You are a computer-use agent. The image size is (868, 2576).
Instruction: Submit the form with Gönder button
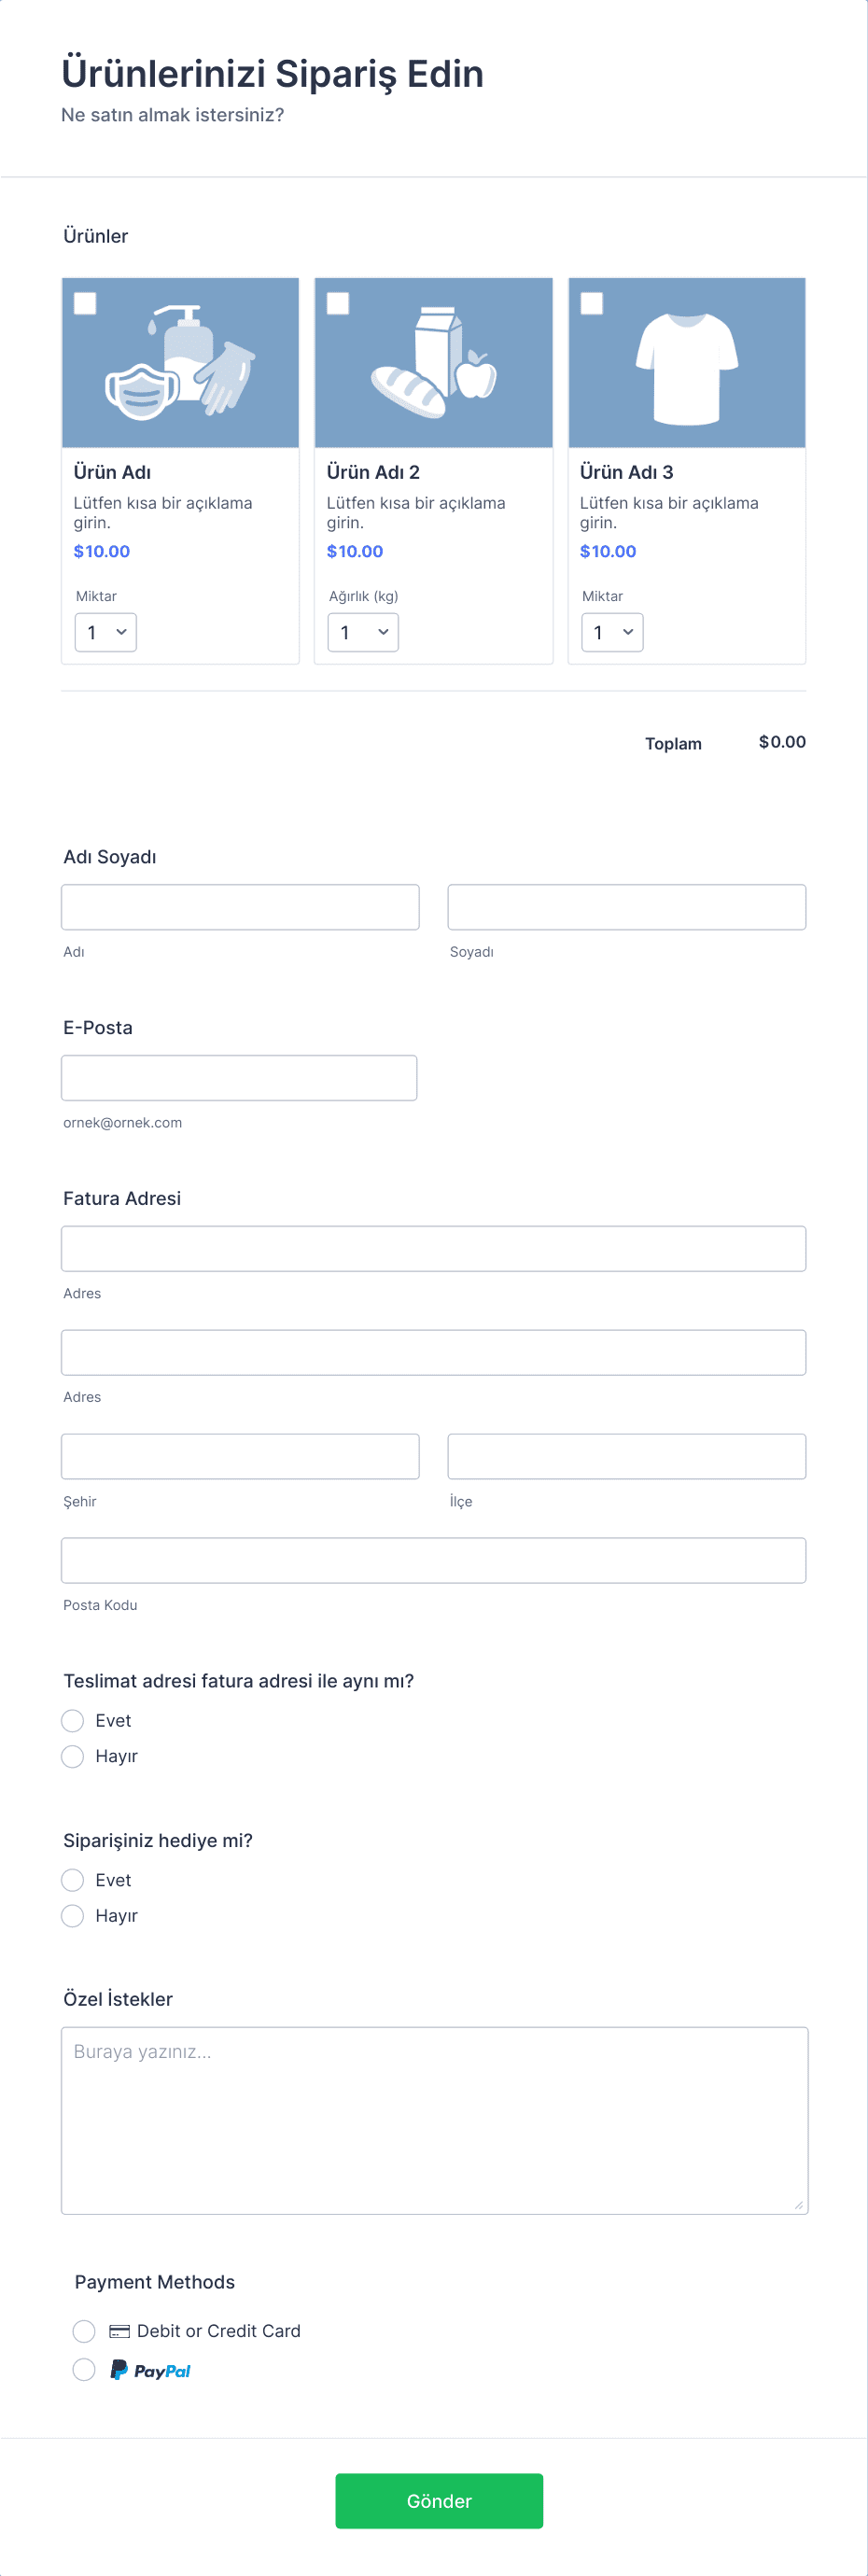(439, 2501)
